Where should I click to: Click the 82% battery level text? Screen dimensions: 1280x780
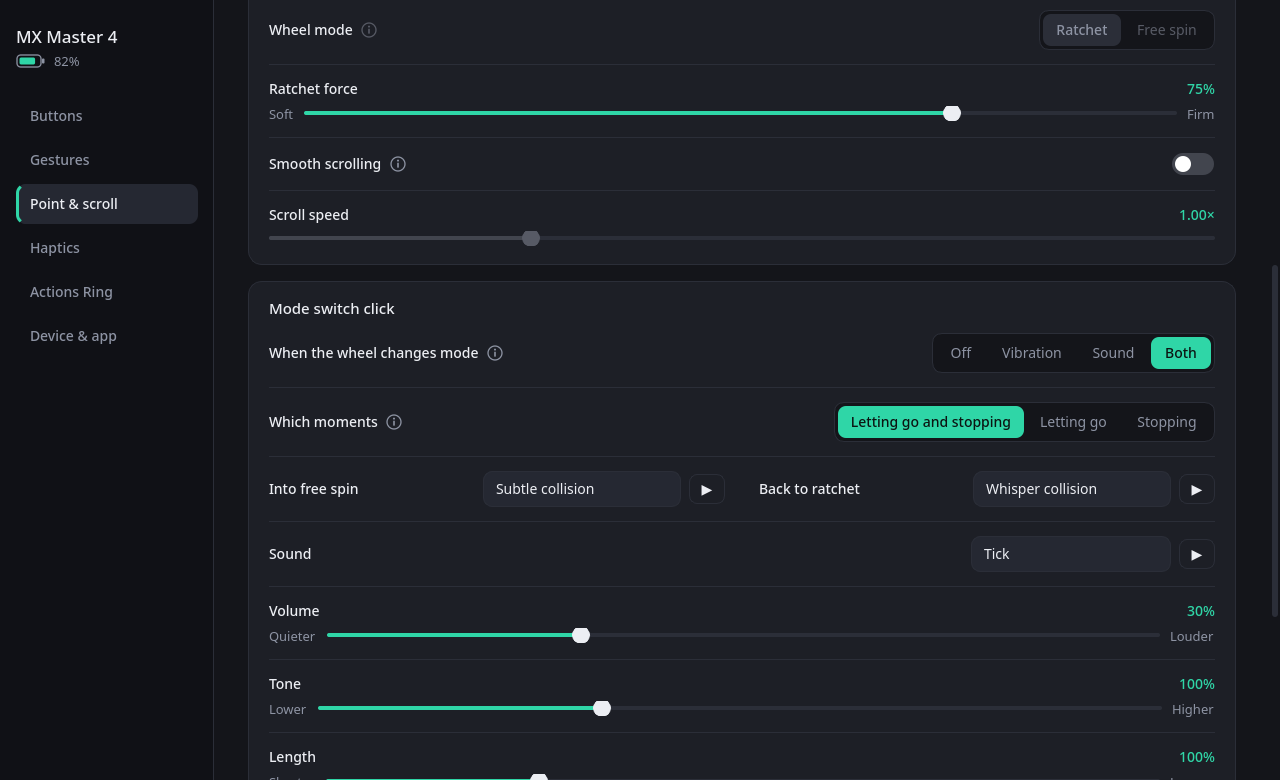click(67, 61)
